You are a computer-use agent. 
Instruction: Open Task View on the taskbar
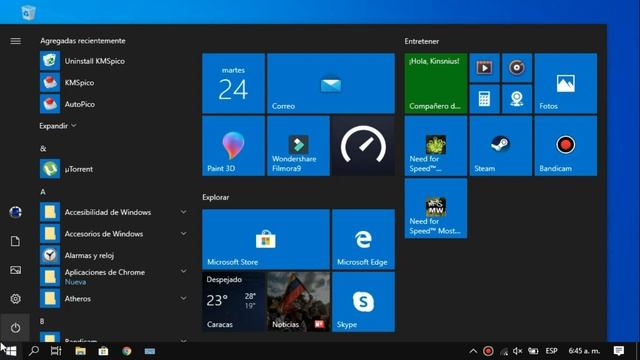56,351
